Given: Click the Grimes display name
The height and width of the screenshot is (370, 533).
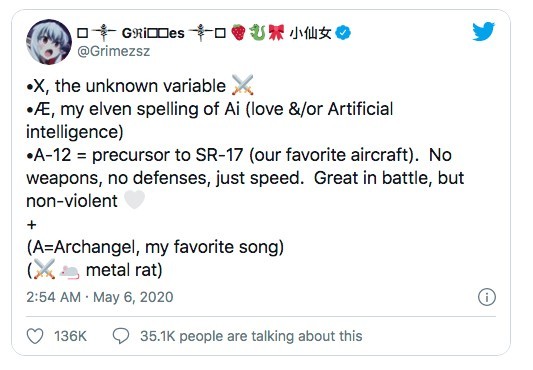Looking at the screenshot, I should point(151,33).
